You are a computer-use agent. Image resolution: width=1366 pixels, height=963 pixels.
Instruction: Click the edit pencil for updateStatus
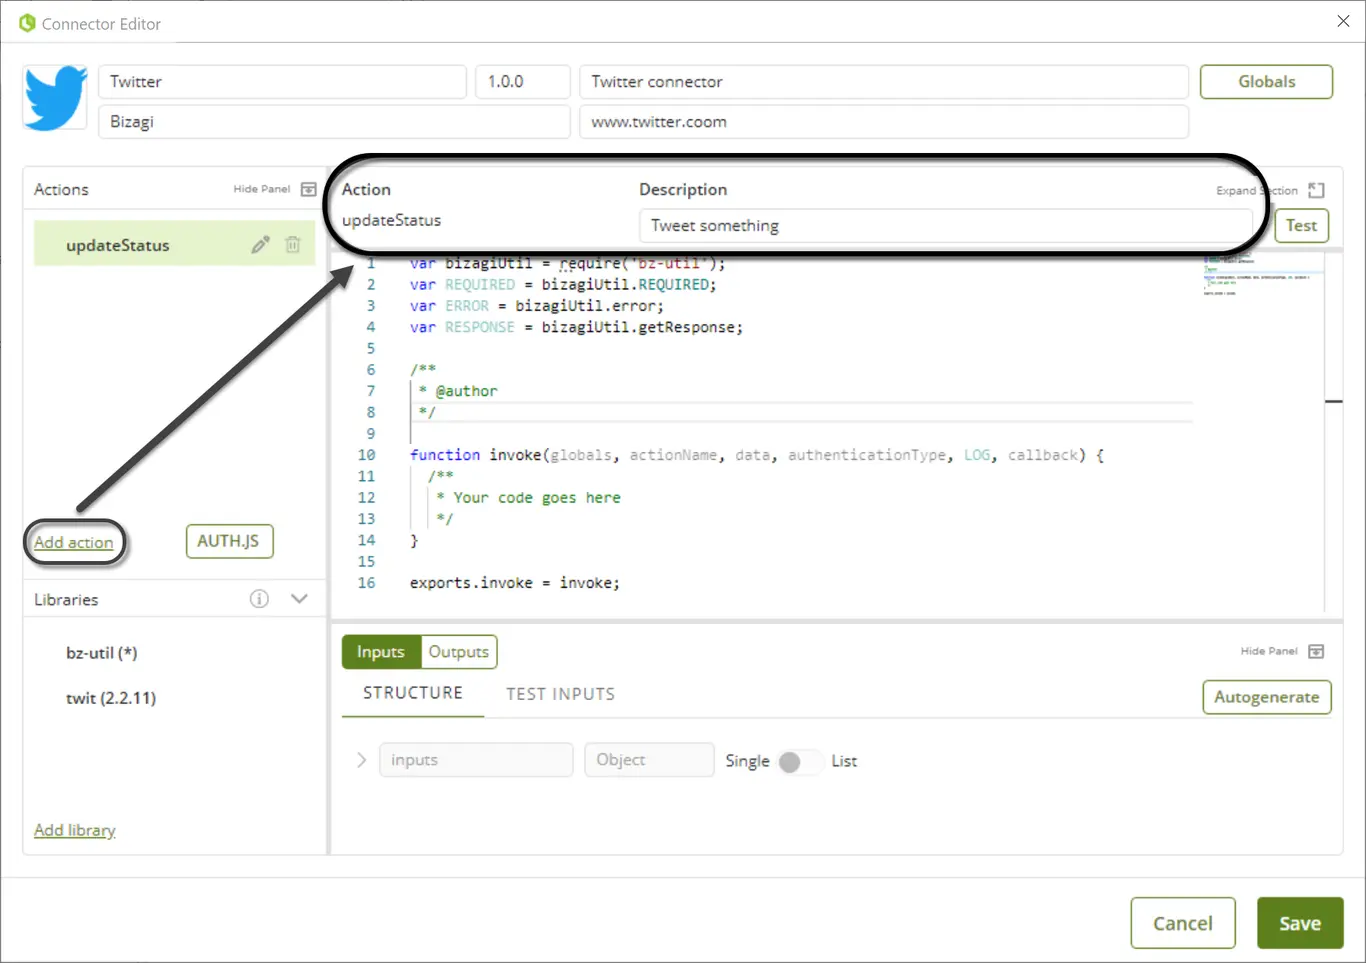tap(260, 245)
